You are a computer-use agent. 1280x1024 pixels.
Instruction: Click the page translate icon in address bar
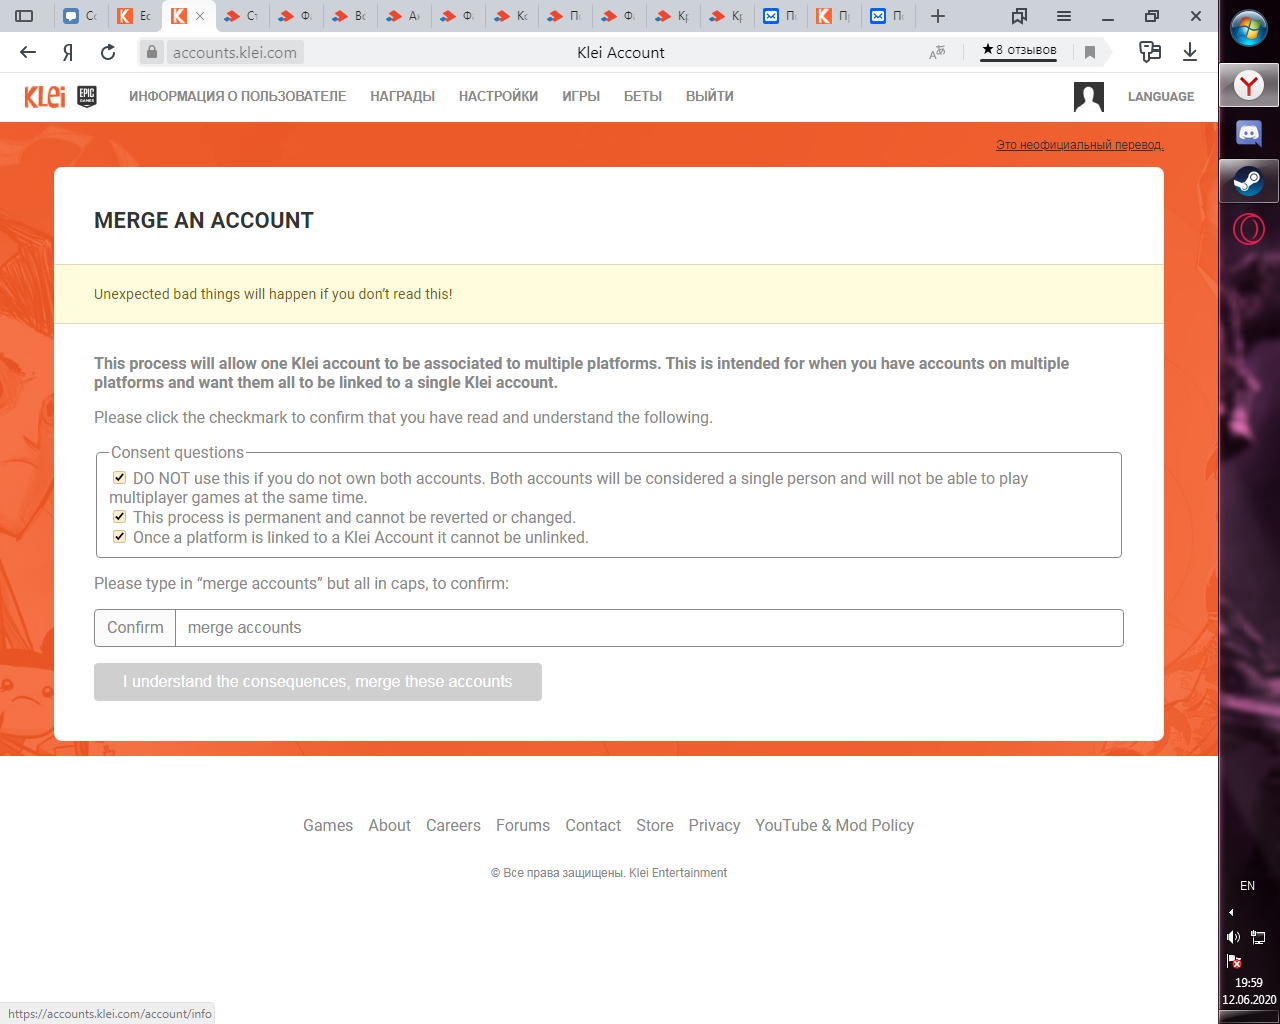(937, 52)
